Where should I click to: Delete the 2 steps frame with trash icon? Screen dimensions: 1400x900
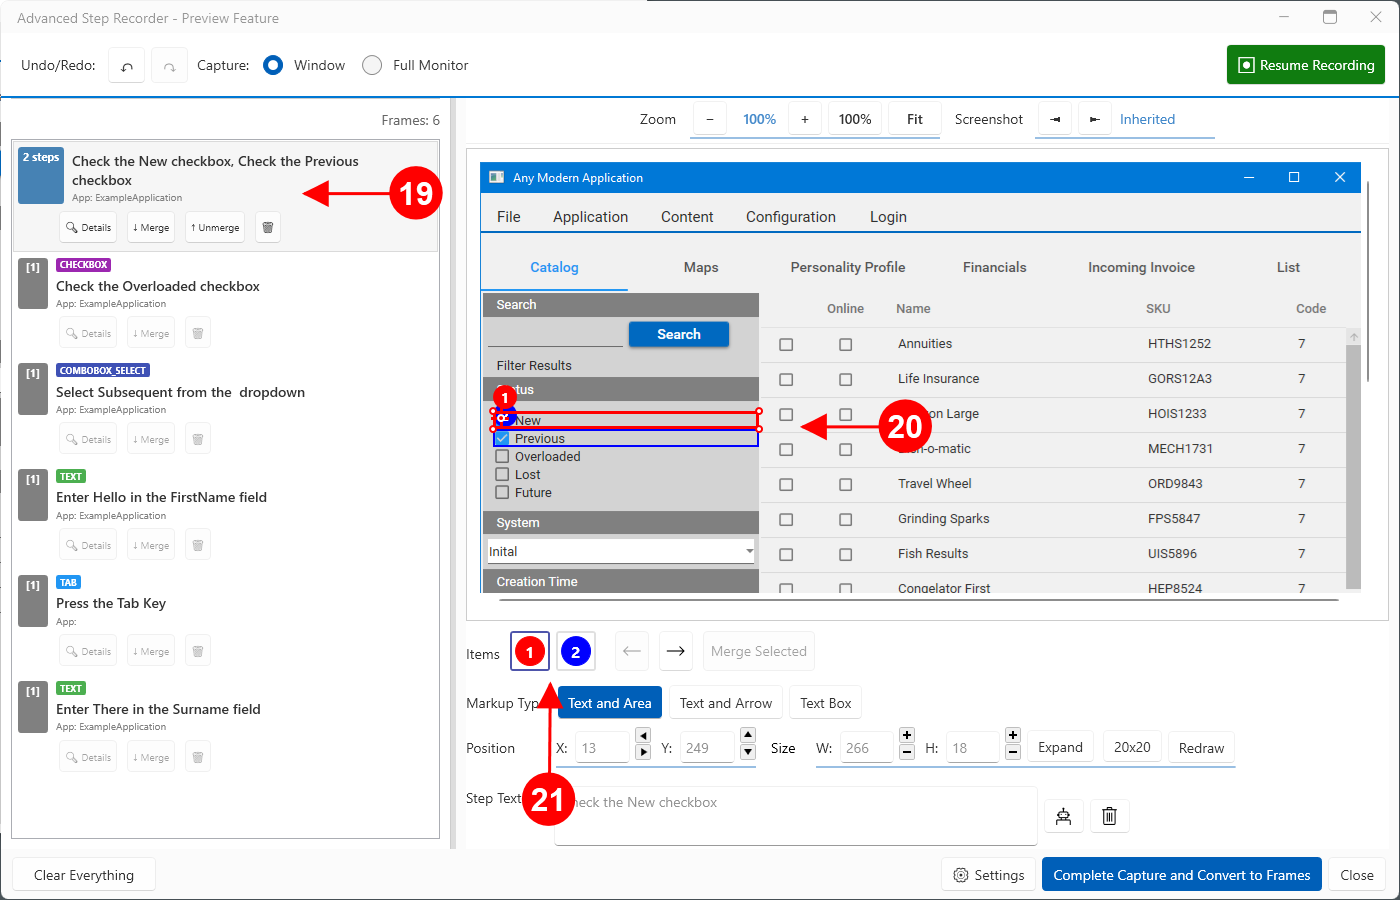pyautogui.click(x=267, y=227)
